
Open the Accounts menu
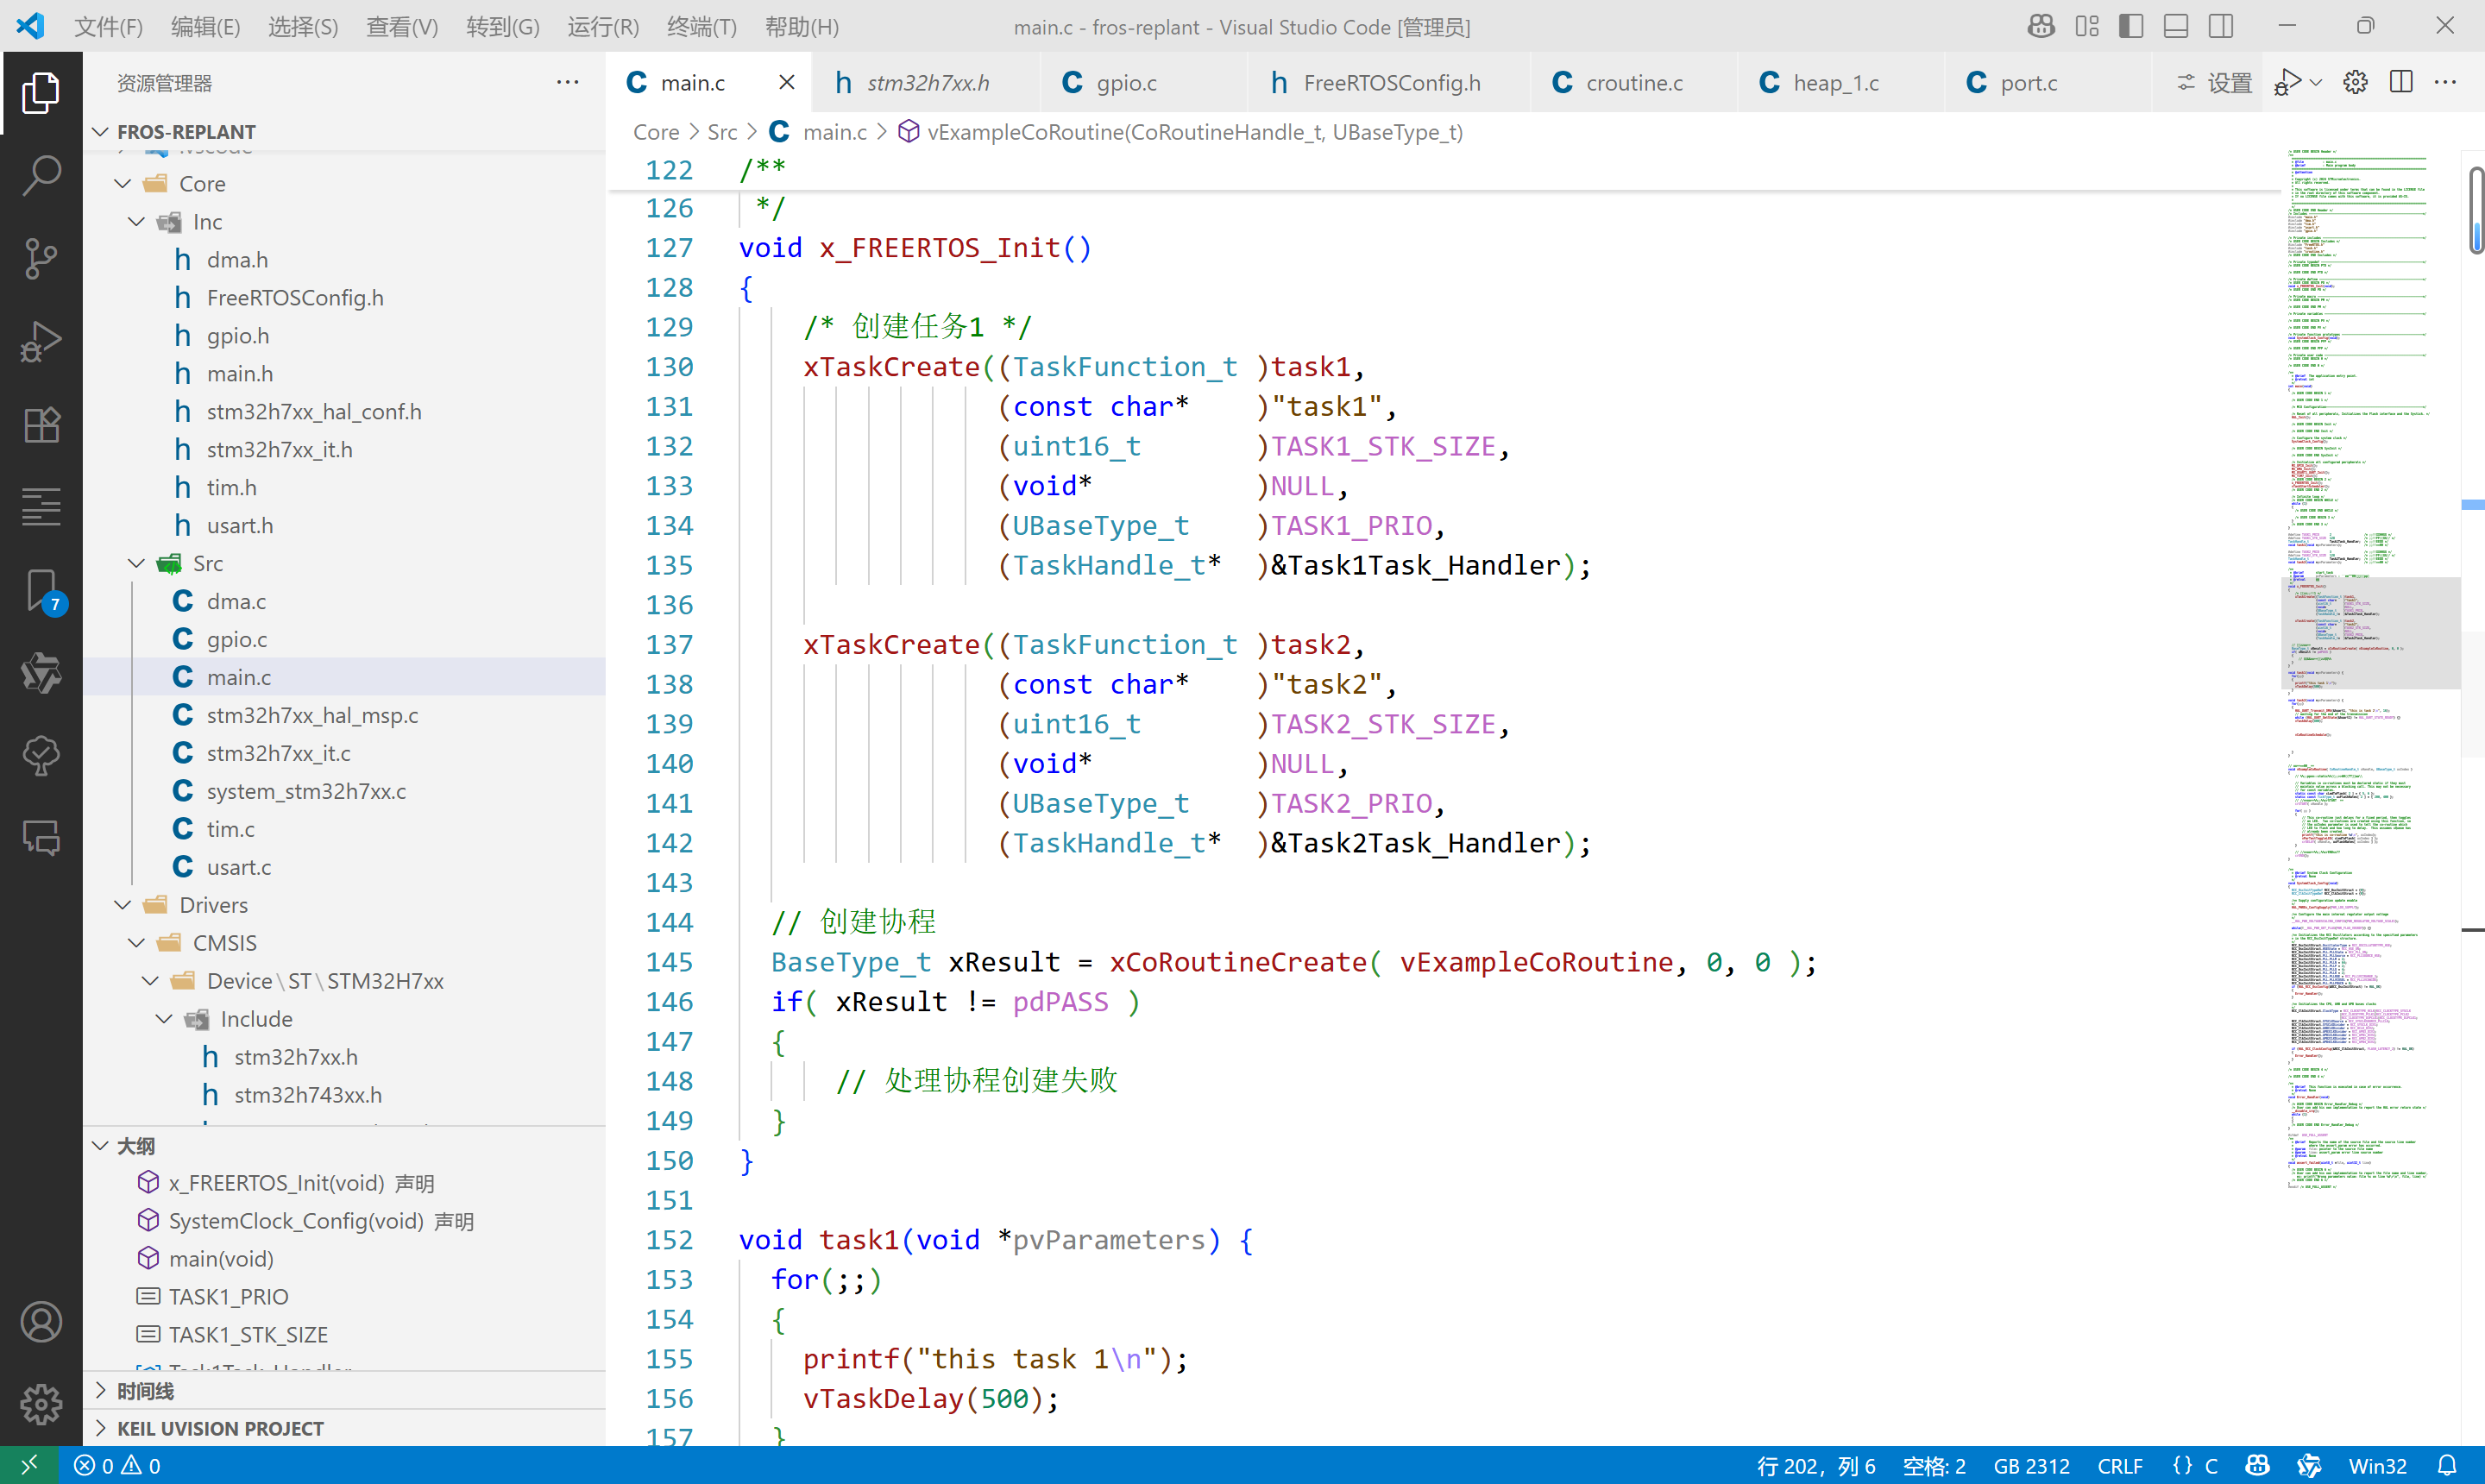(41, 1322)
